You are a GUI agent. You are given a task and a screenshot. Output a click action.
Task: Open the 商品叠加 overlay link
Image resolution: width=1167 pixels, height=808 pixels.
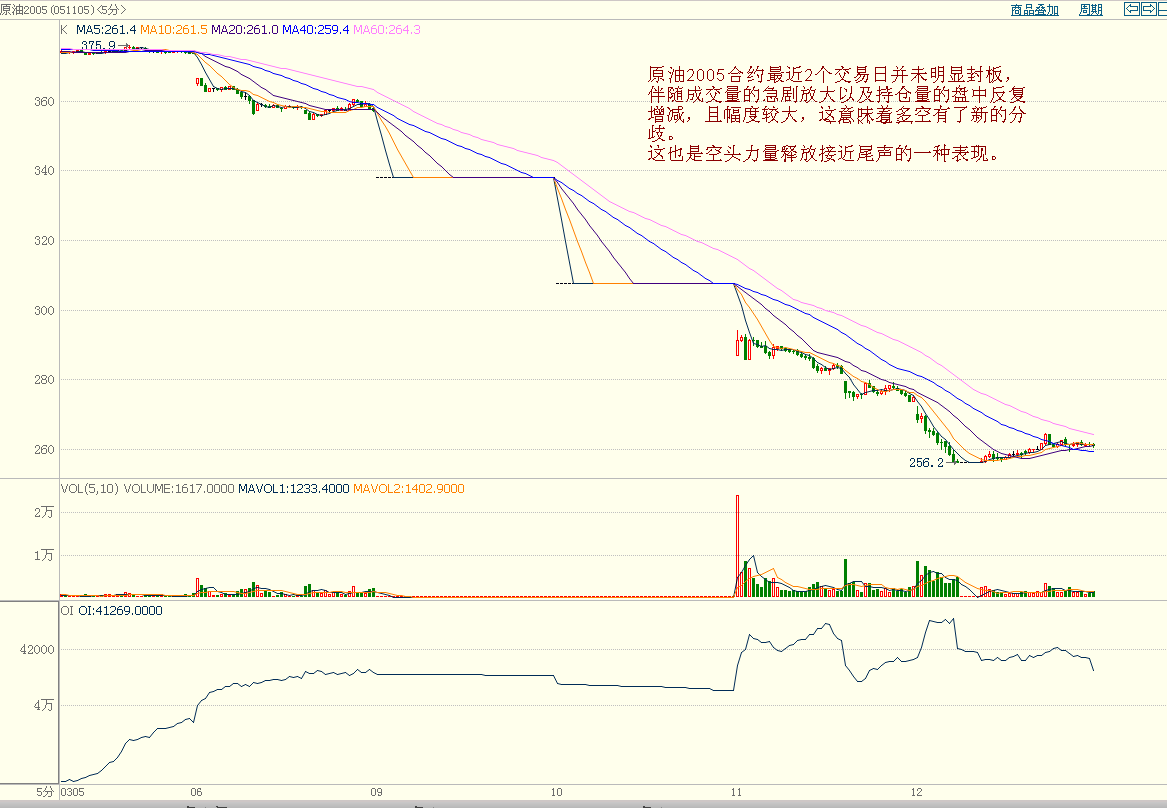(1034, 10)
